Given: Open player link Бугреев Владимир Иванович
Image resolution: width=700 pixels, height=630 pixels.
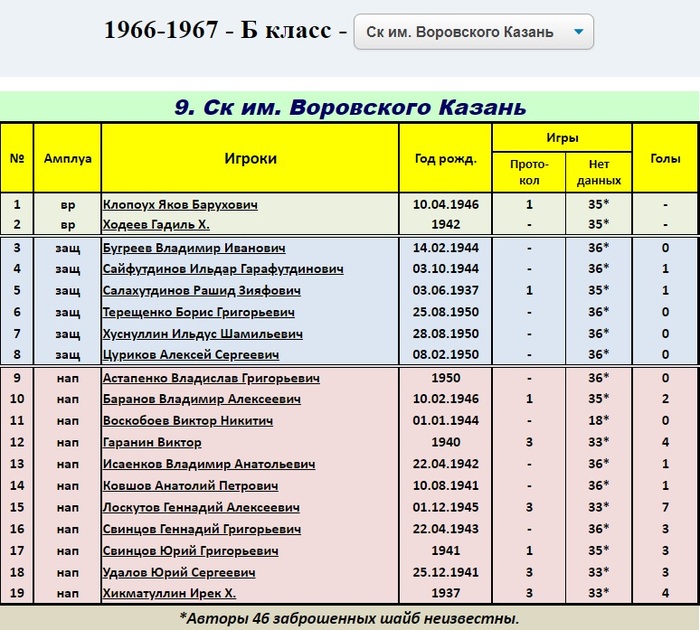Looking at the screenshot, I should (x=194, y=248).
